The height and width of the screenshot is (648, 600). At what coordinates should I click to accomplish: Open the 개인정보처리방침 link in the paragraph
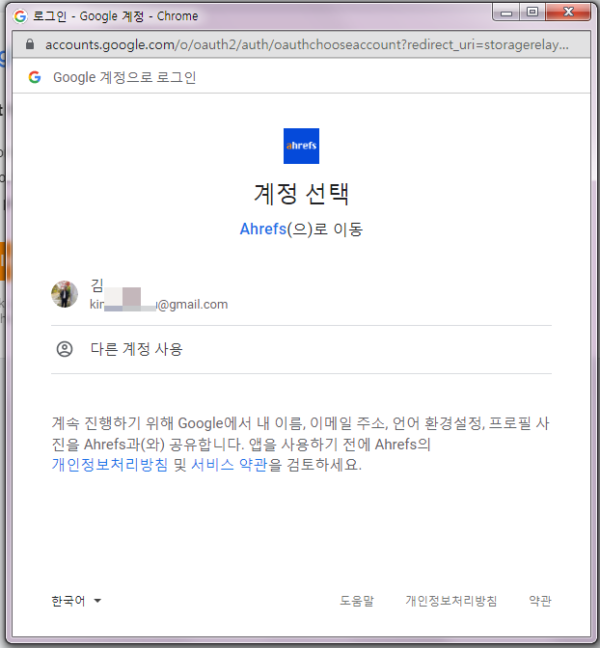tap(110, 465)
